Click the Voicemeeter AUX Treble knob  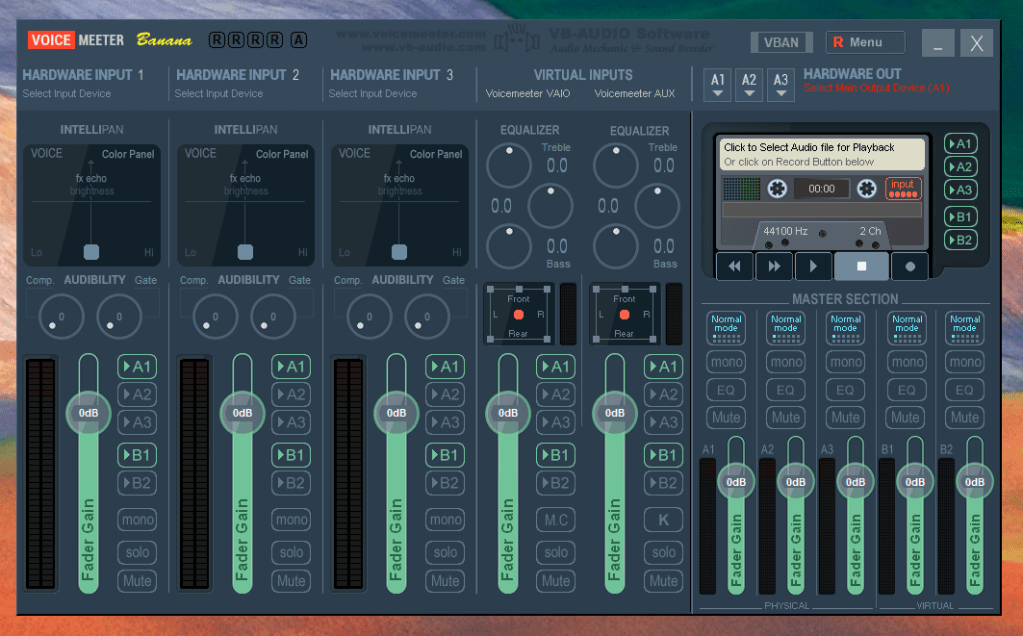[x=615, y=165]
